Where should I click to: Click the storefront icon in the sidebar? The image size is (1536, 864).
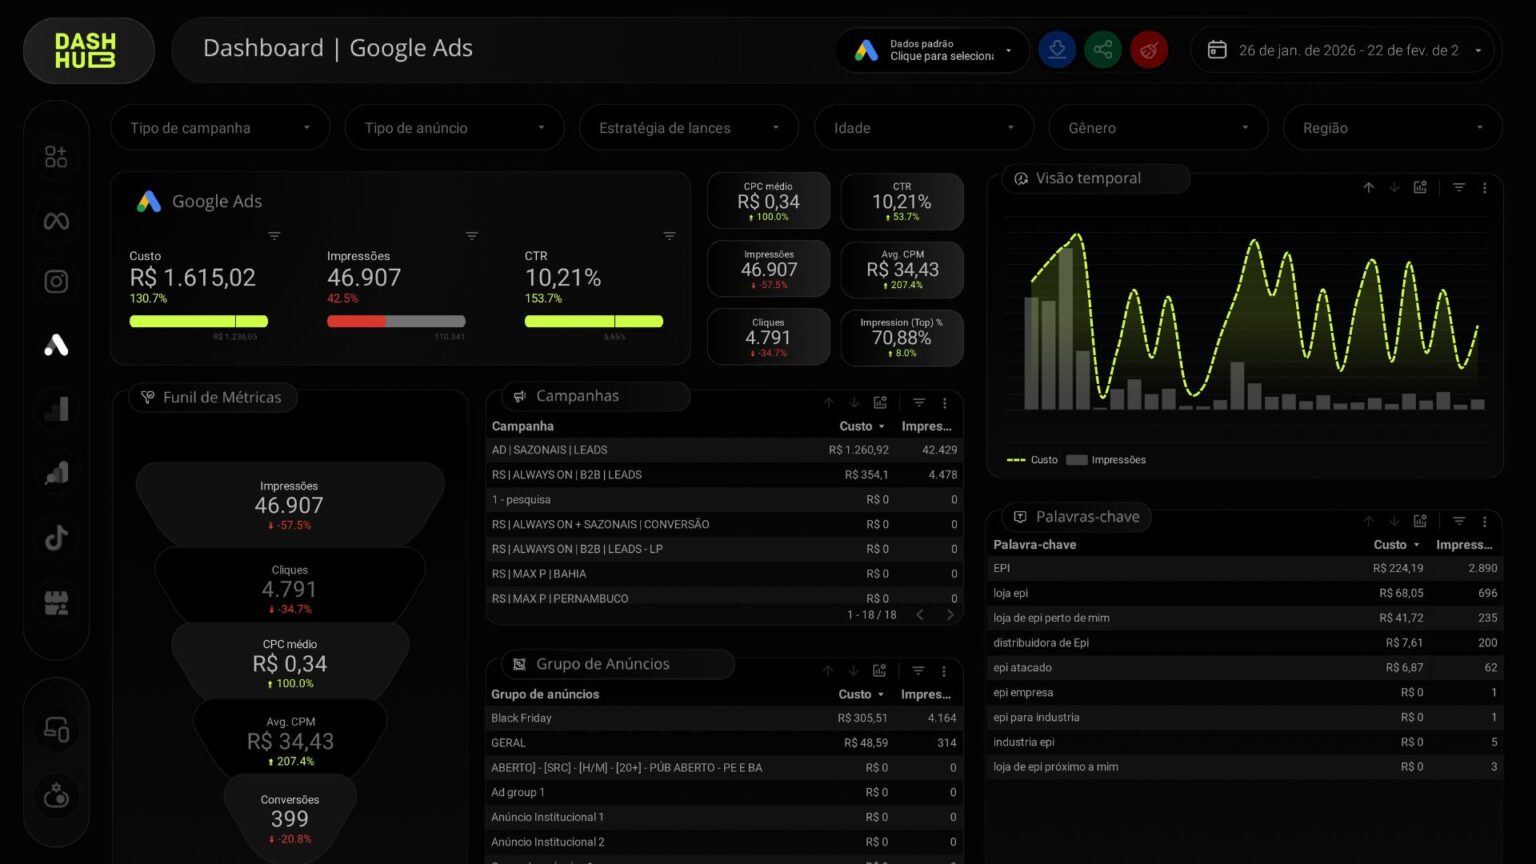(56, 602)
